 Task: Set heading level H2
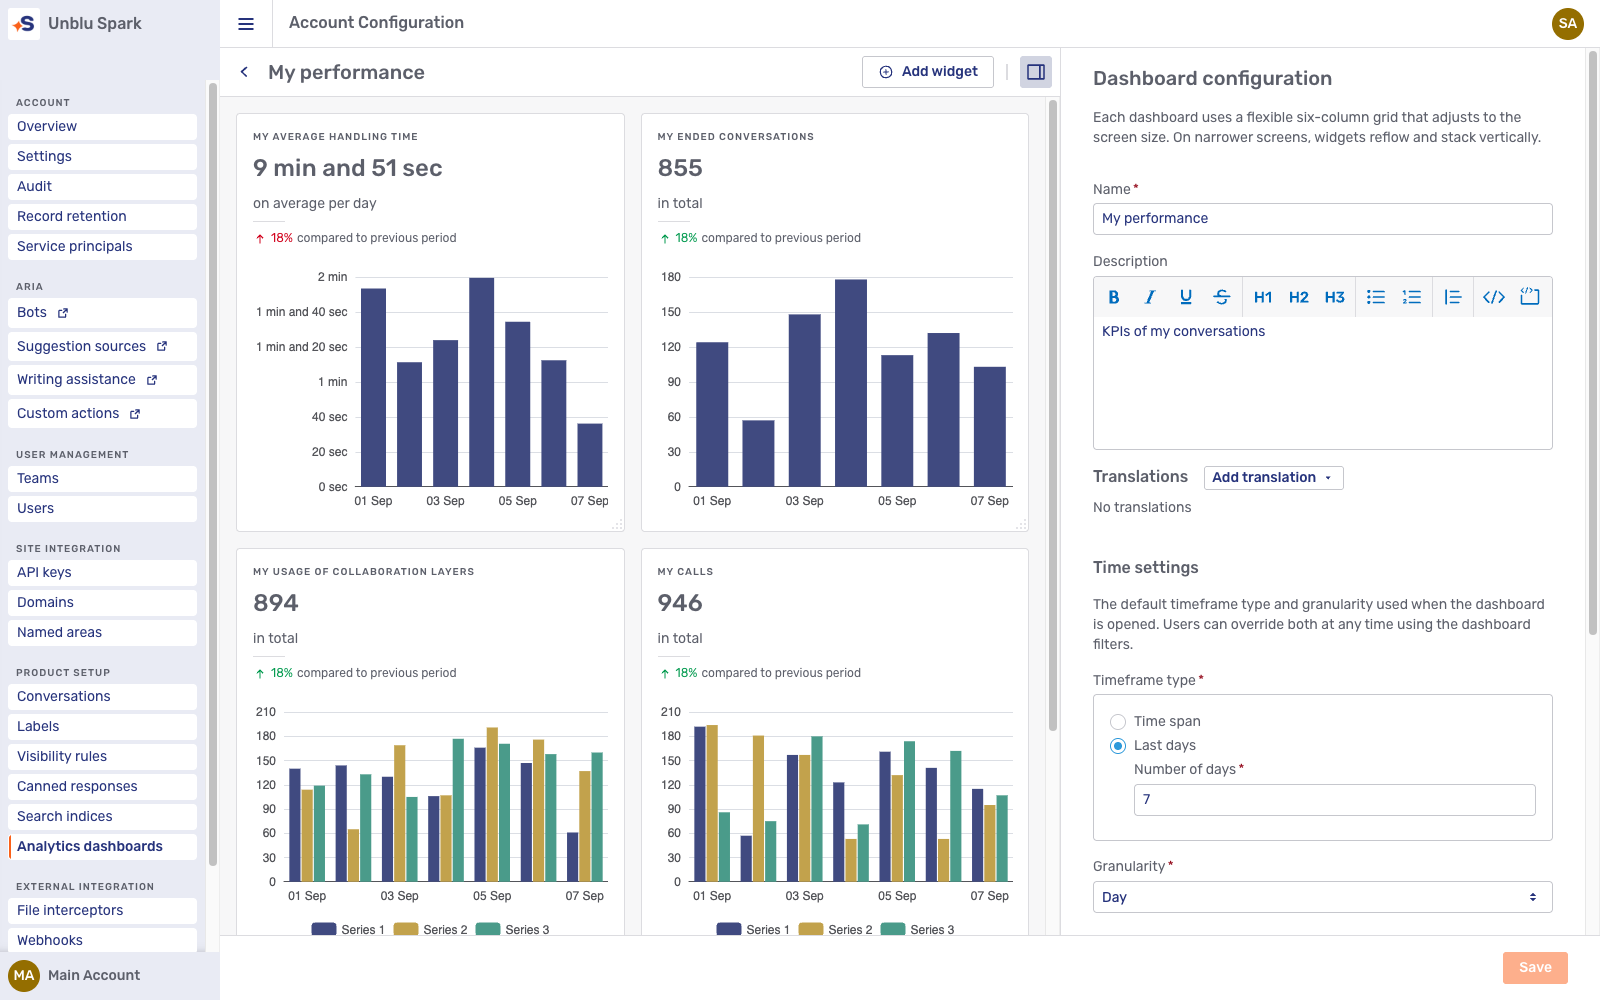(1299, 297)
